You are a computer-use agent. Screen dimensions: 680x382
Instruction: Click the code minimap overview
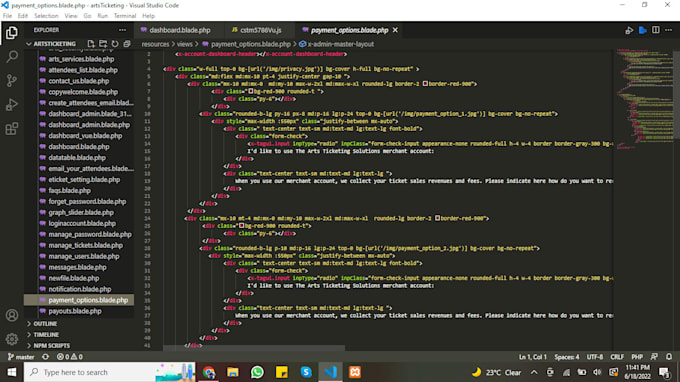point(643,100)
